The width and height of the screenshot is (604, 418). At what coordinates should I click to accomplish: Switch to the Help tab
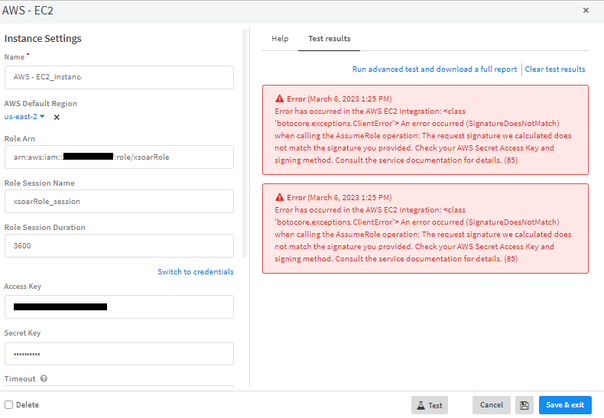[280, 39]
